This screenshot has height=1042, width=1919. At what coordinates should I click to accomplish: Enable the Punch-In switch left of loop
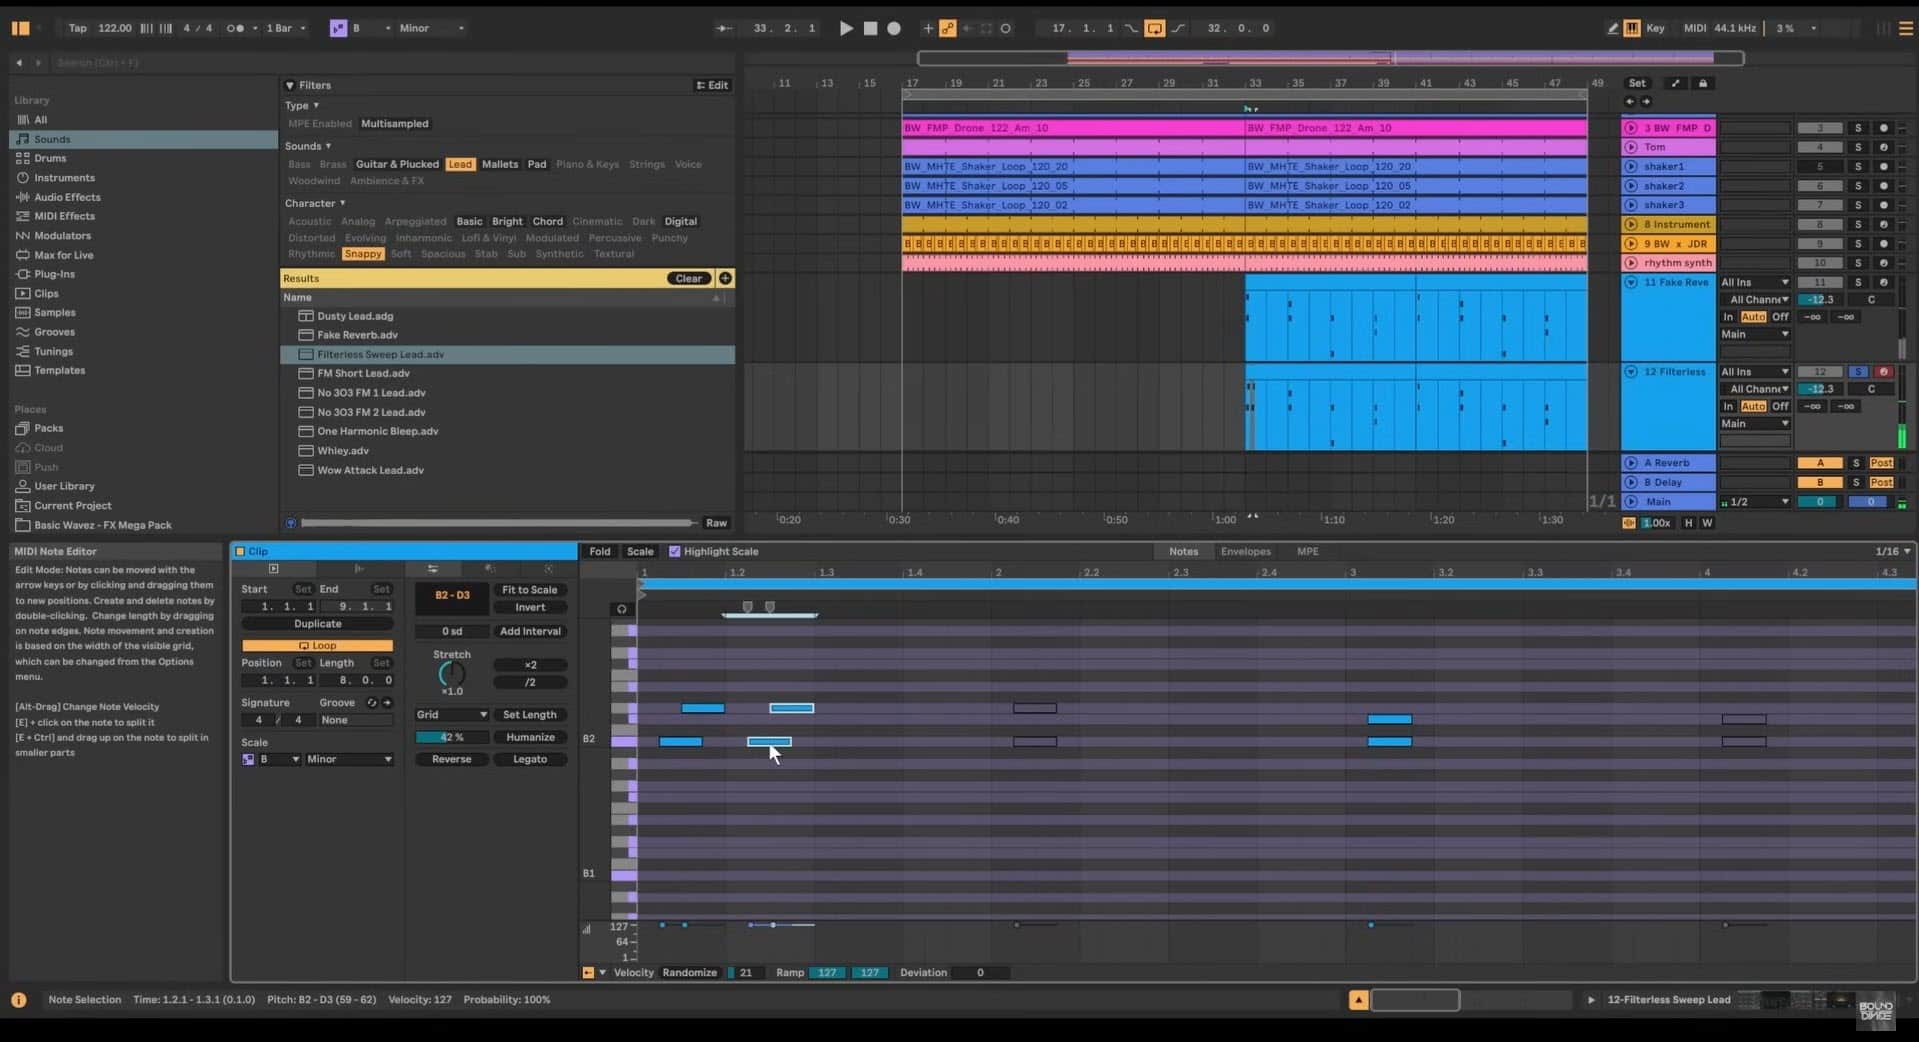(x=1131, y=28)
